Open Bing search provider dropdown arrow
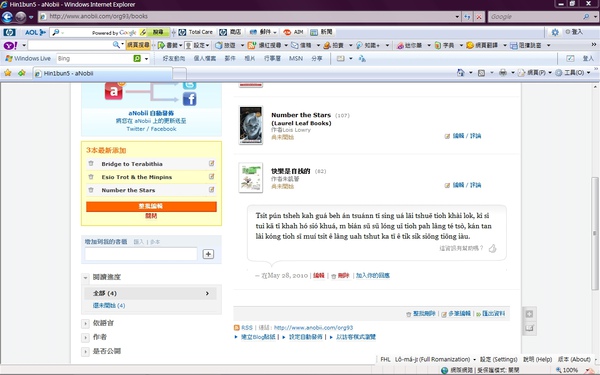600x375 pixels. 146,59
